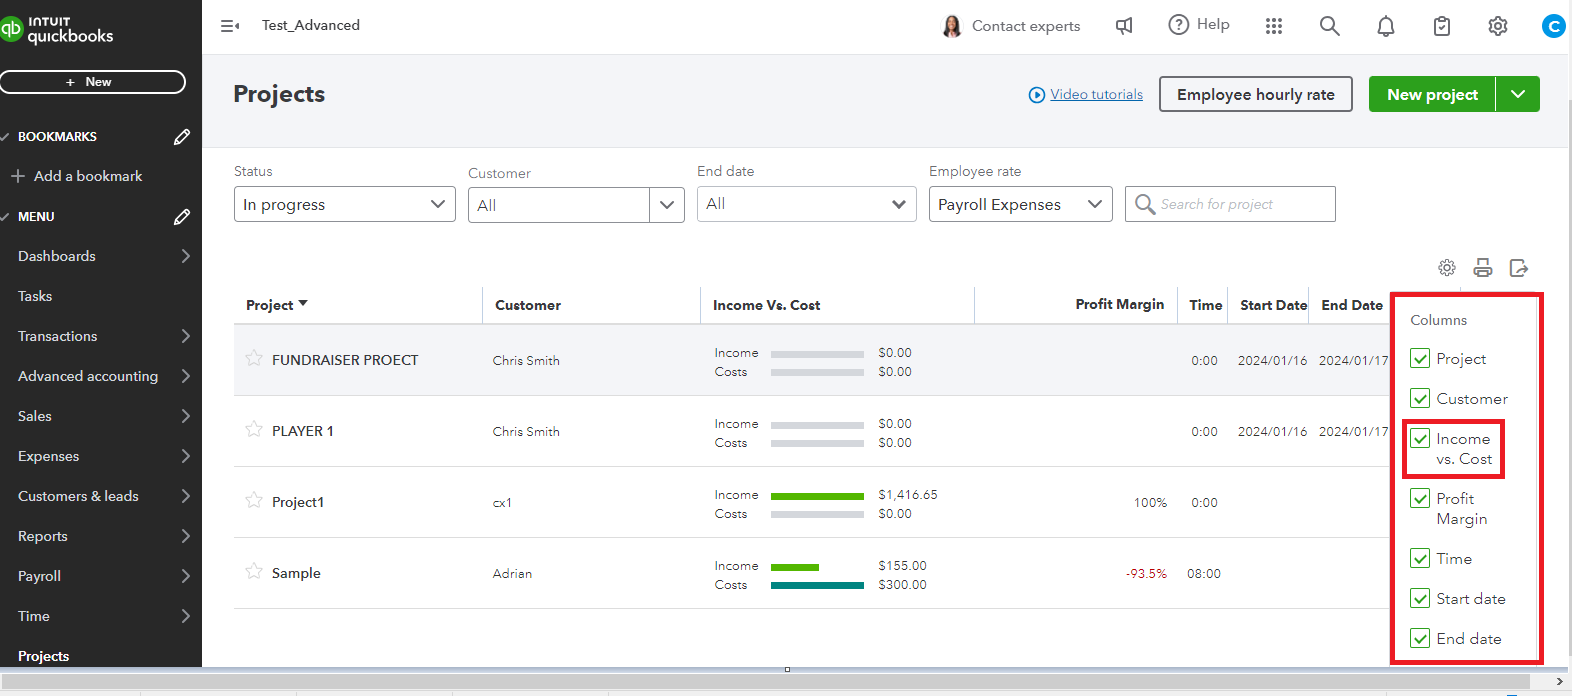Expand Advanced accounting menu item

click(x=88, y=376)
